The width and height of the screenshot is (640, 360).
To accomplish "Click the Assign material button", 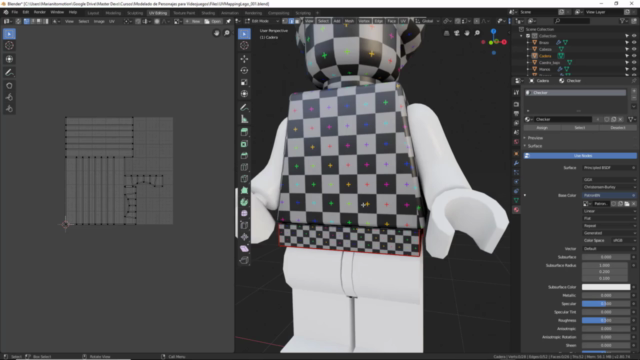I will point(542,128).
